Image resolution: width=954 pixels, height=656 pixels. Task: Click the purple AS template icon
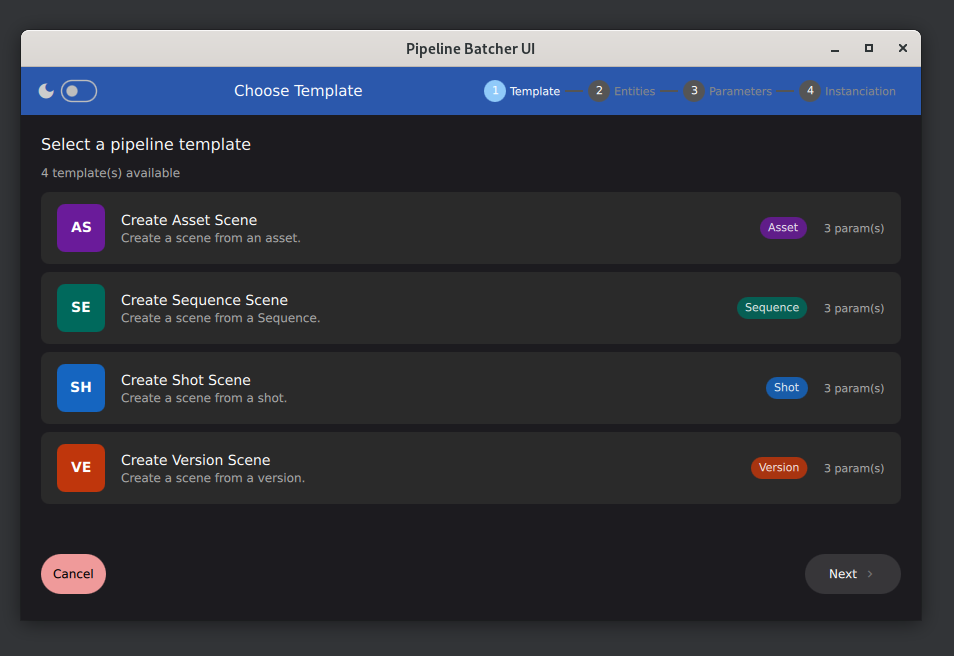(x=81, y=228)
